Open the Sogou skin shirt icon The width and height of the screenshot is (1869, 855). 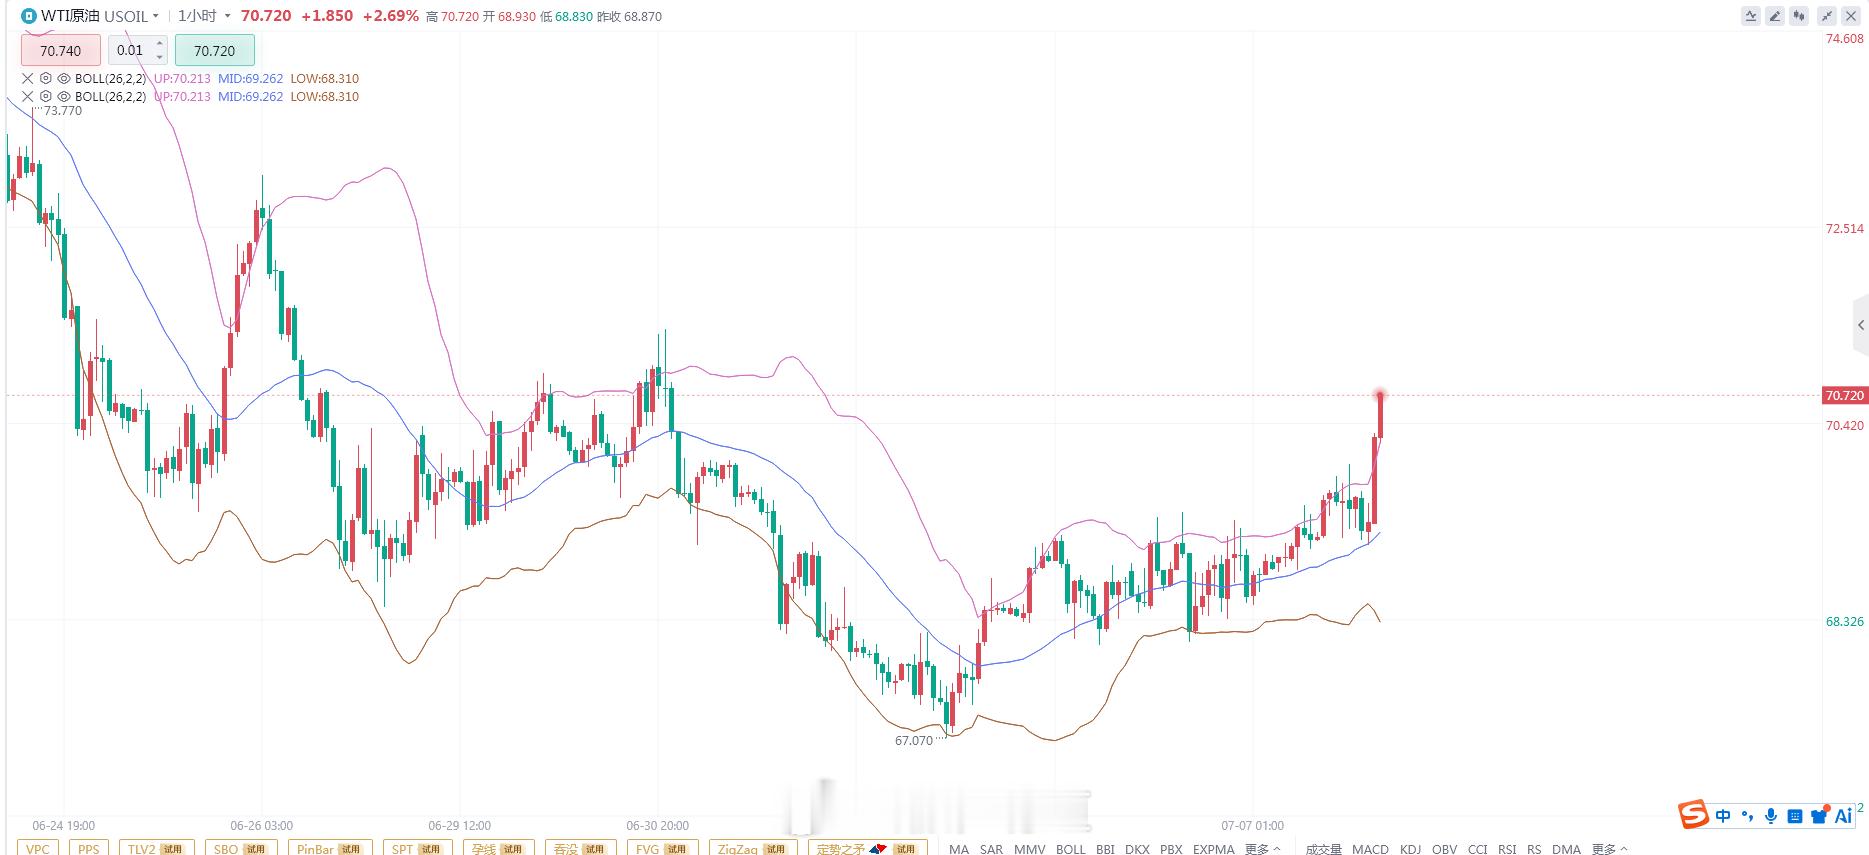pyautogui.click(x=1819, y=816)
